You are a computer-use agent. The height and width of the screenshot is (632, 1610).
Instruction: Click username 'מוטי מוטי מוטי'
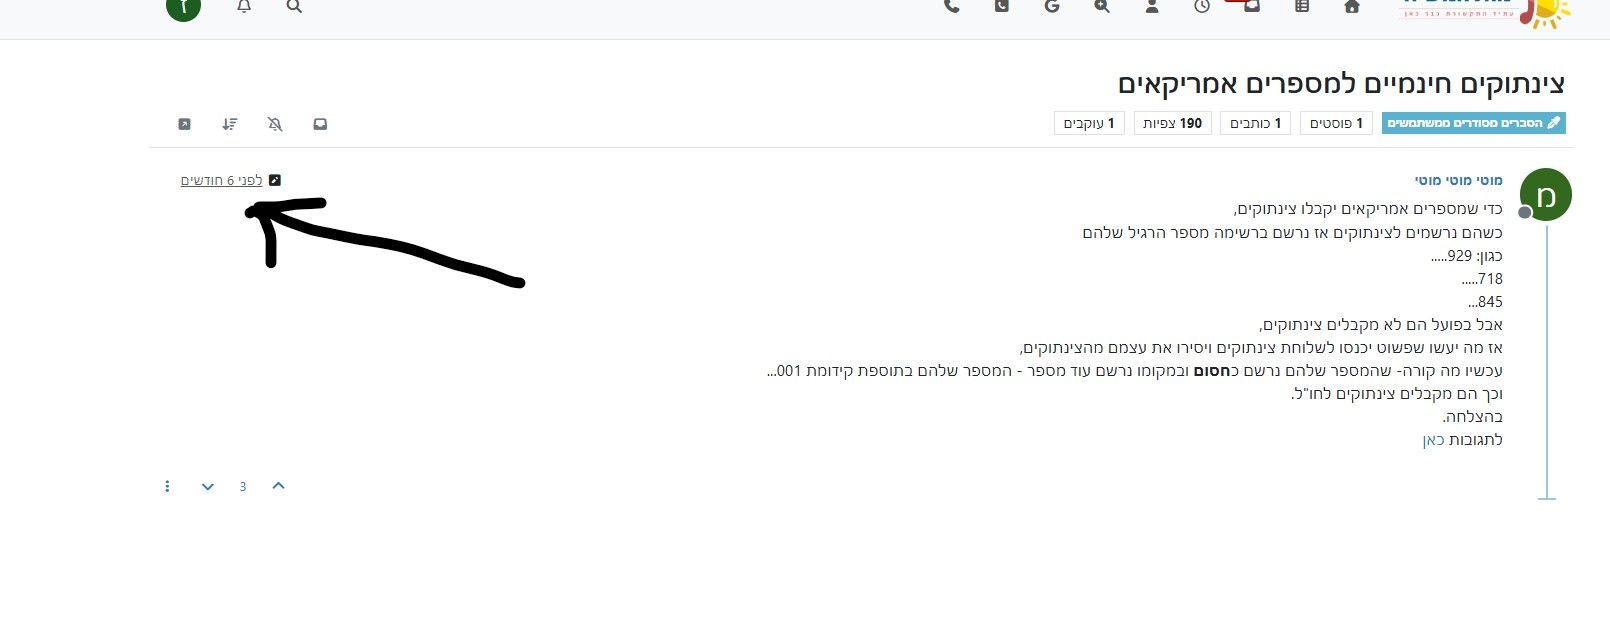tap(1458, 180)
